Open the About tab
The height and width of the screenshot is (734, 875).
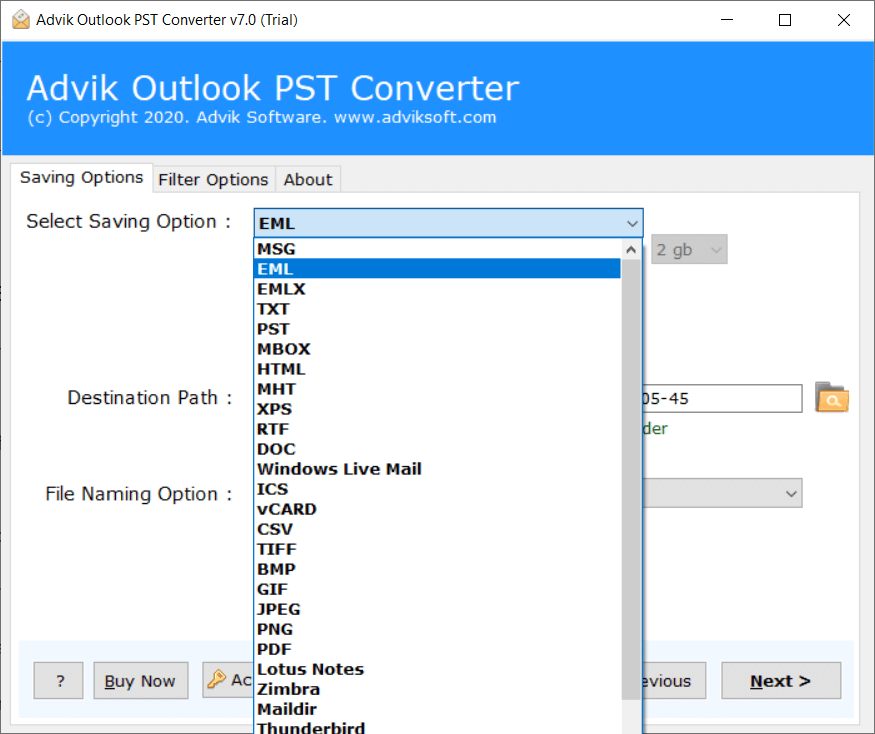[307, 180]
